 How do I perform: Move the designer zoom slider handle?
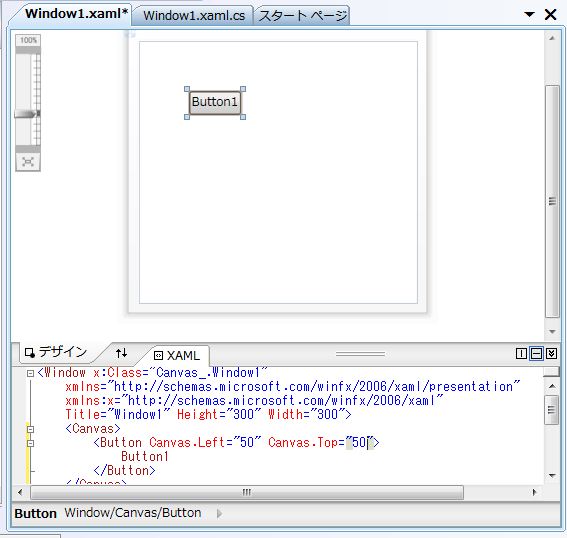point(26,114)
